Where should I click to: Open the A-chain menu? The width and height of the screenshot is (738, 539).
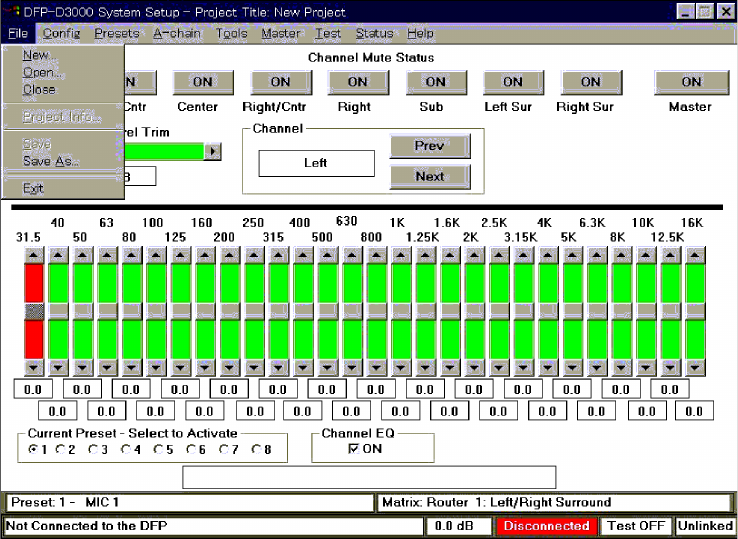tap(177, 33)
